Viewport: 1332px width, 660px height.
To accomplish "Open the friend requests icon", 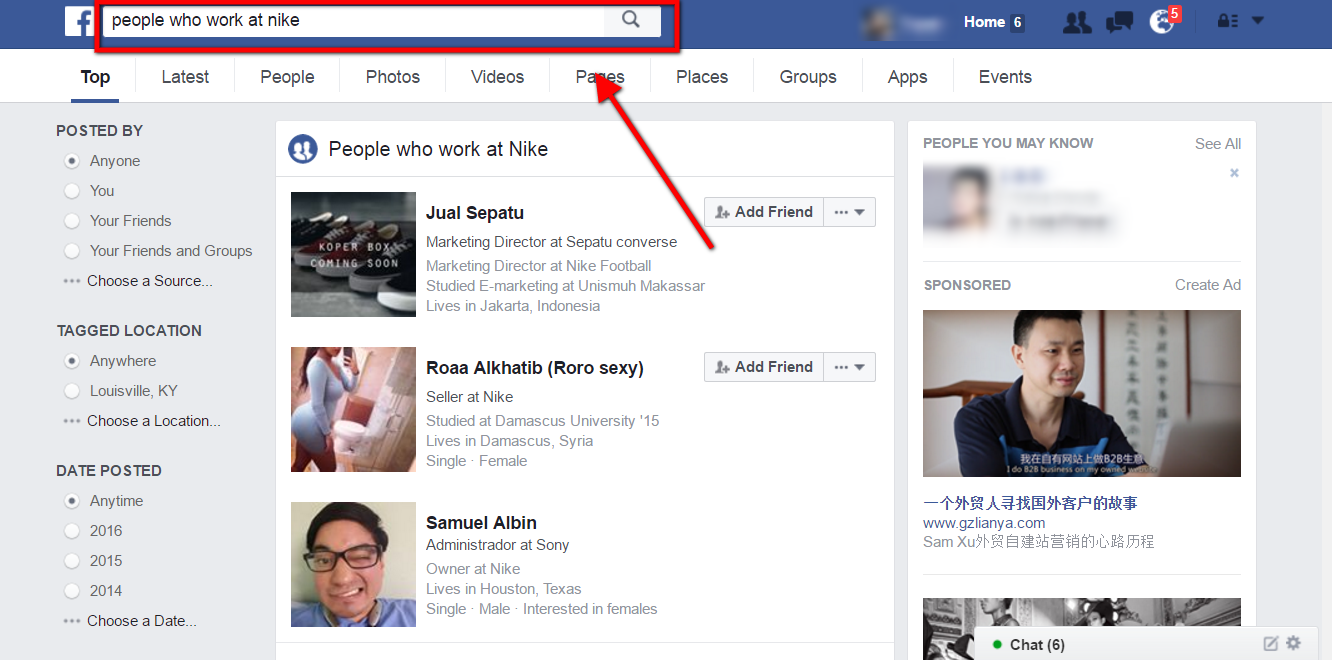I will click(1077, 22).
